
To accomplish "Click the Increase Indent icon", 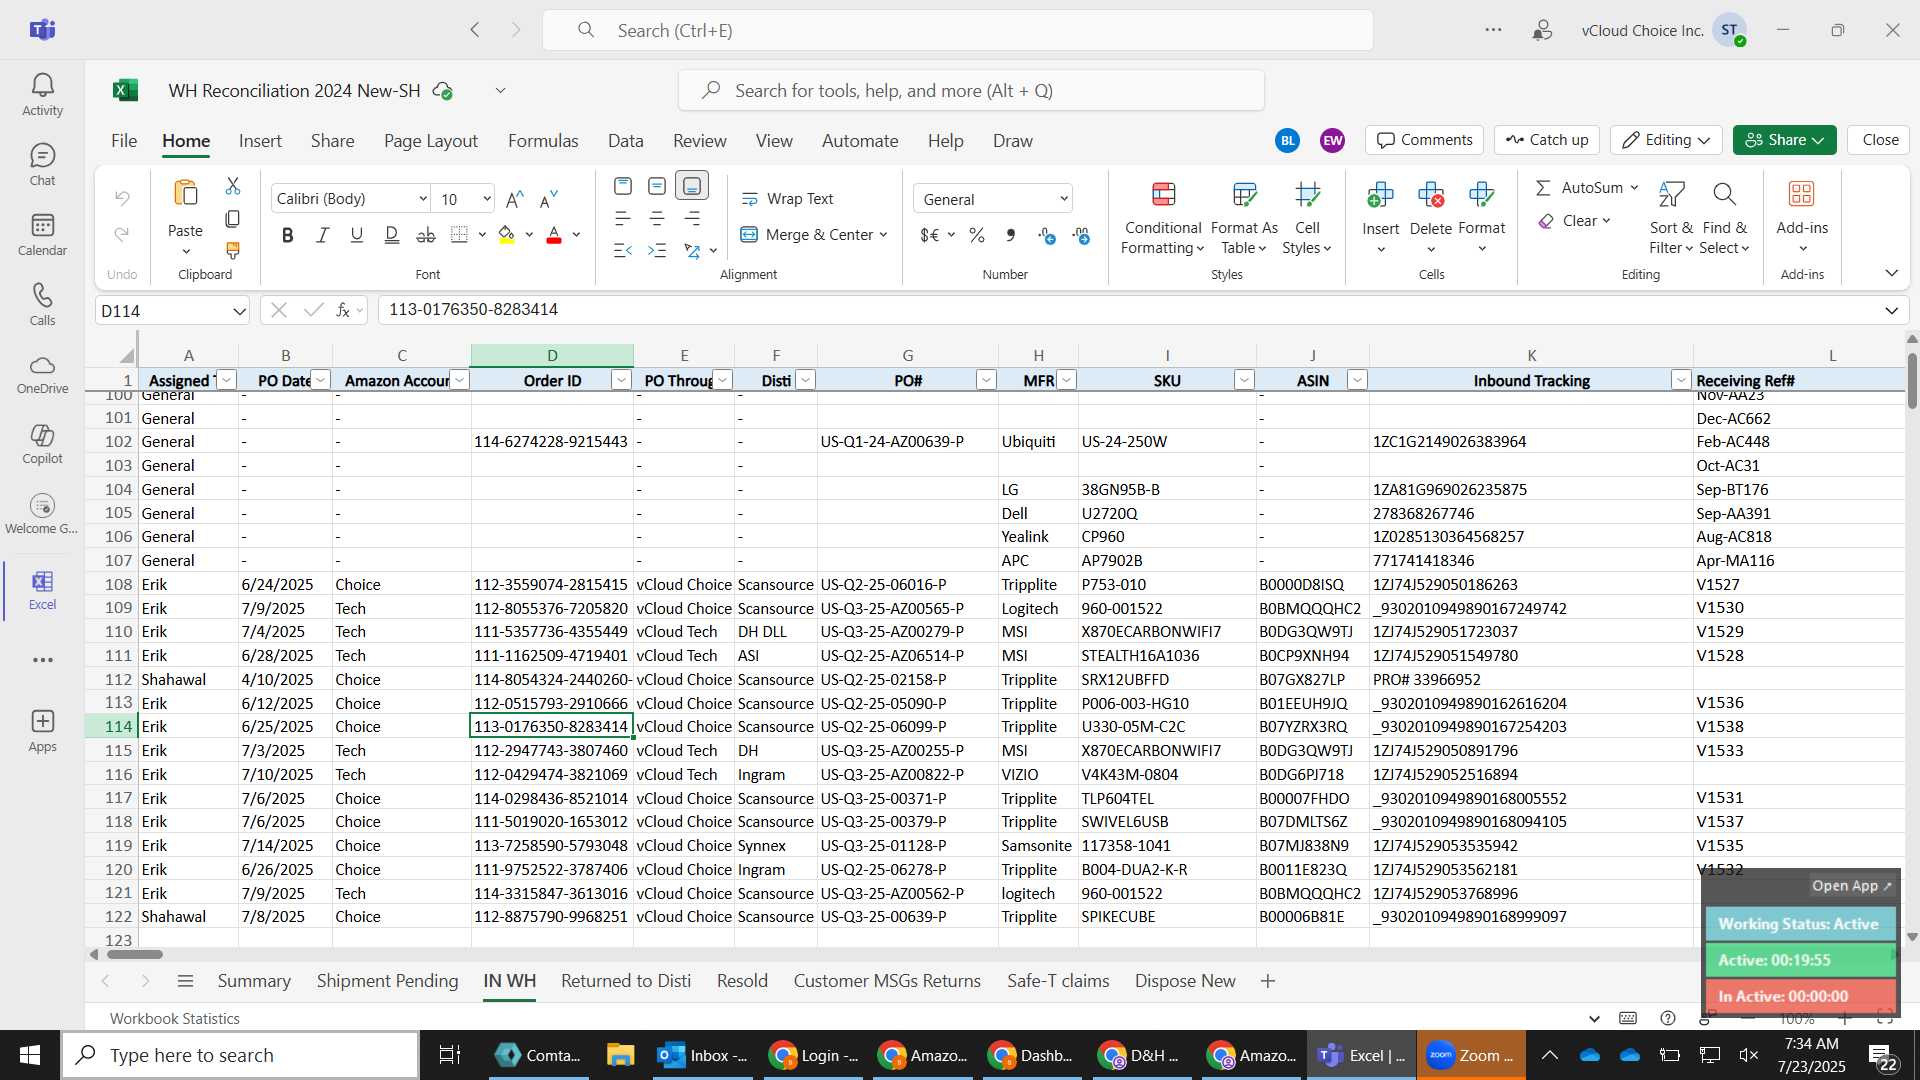I will pos(657,250).
